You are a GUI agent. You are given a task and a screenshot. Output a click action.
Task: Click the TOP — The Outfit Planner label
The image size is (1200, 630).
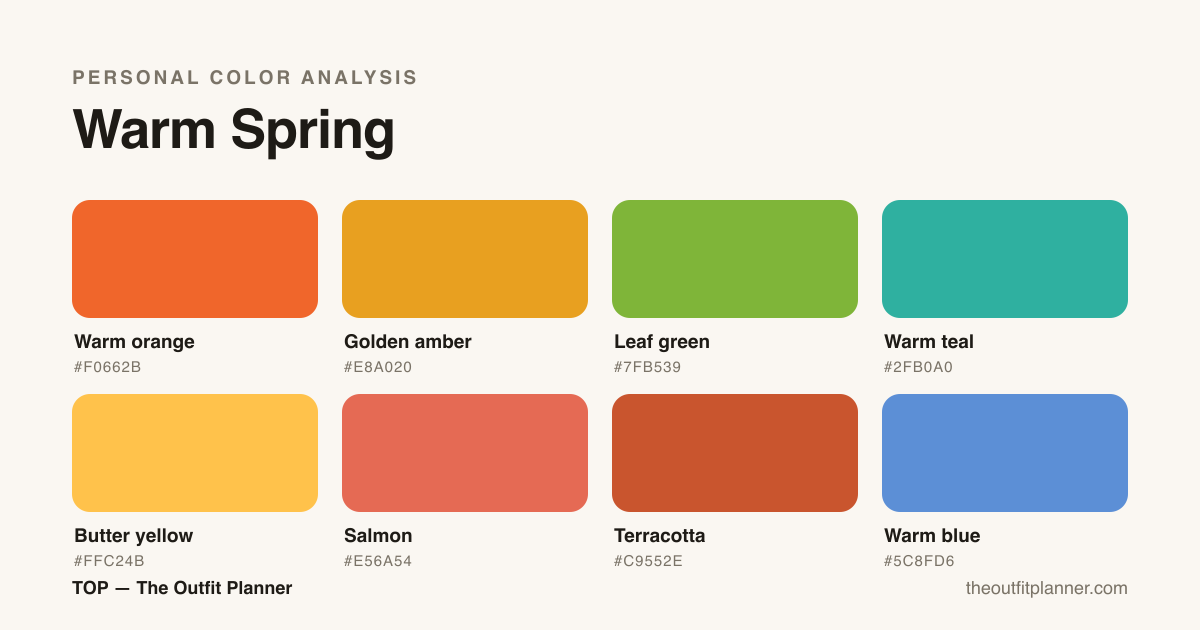[182, 588]
